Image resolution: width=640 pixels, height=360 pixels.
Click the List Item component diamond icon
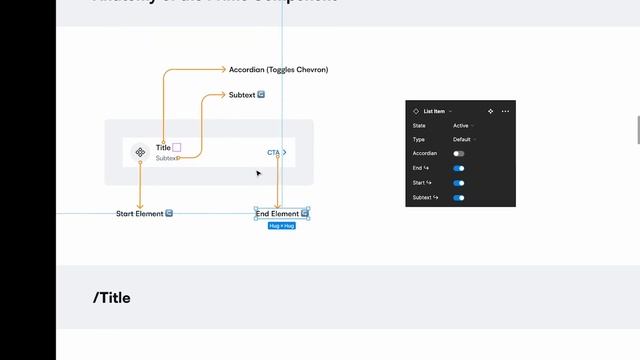[x=416, y=111]
